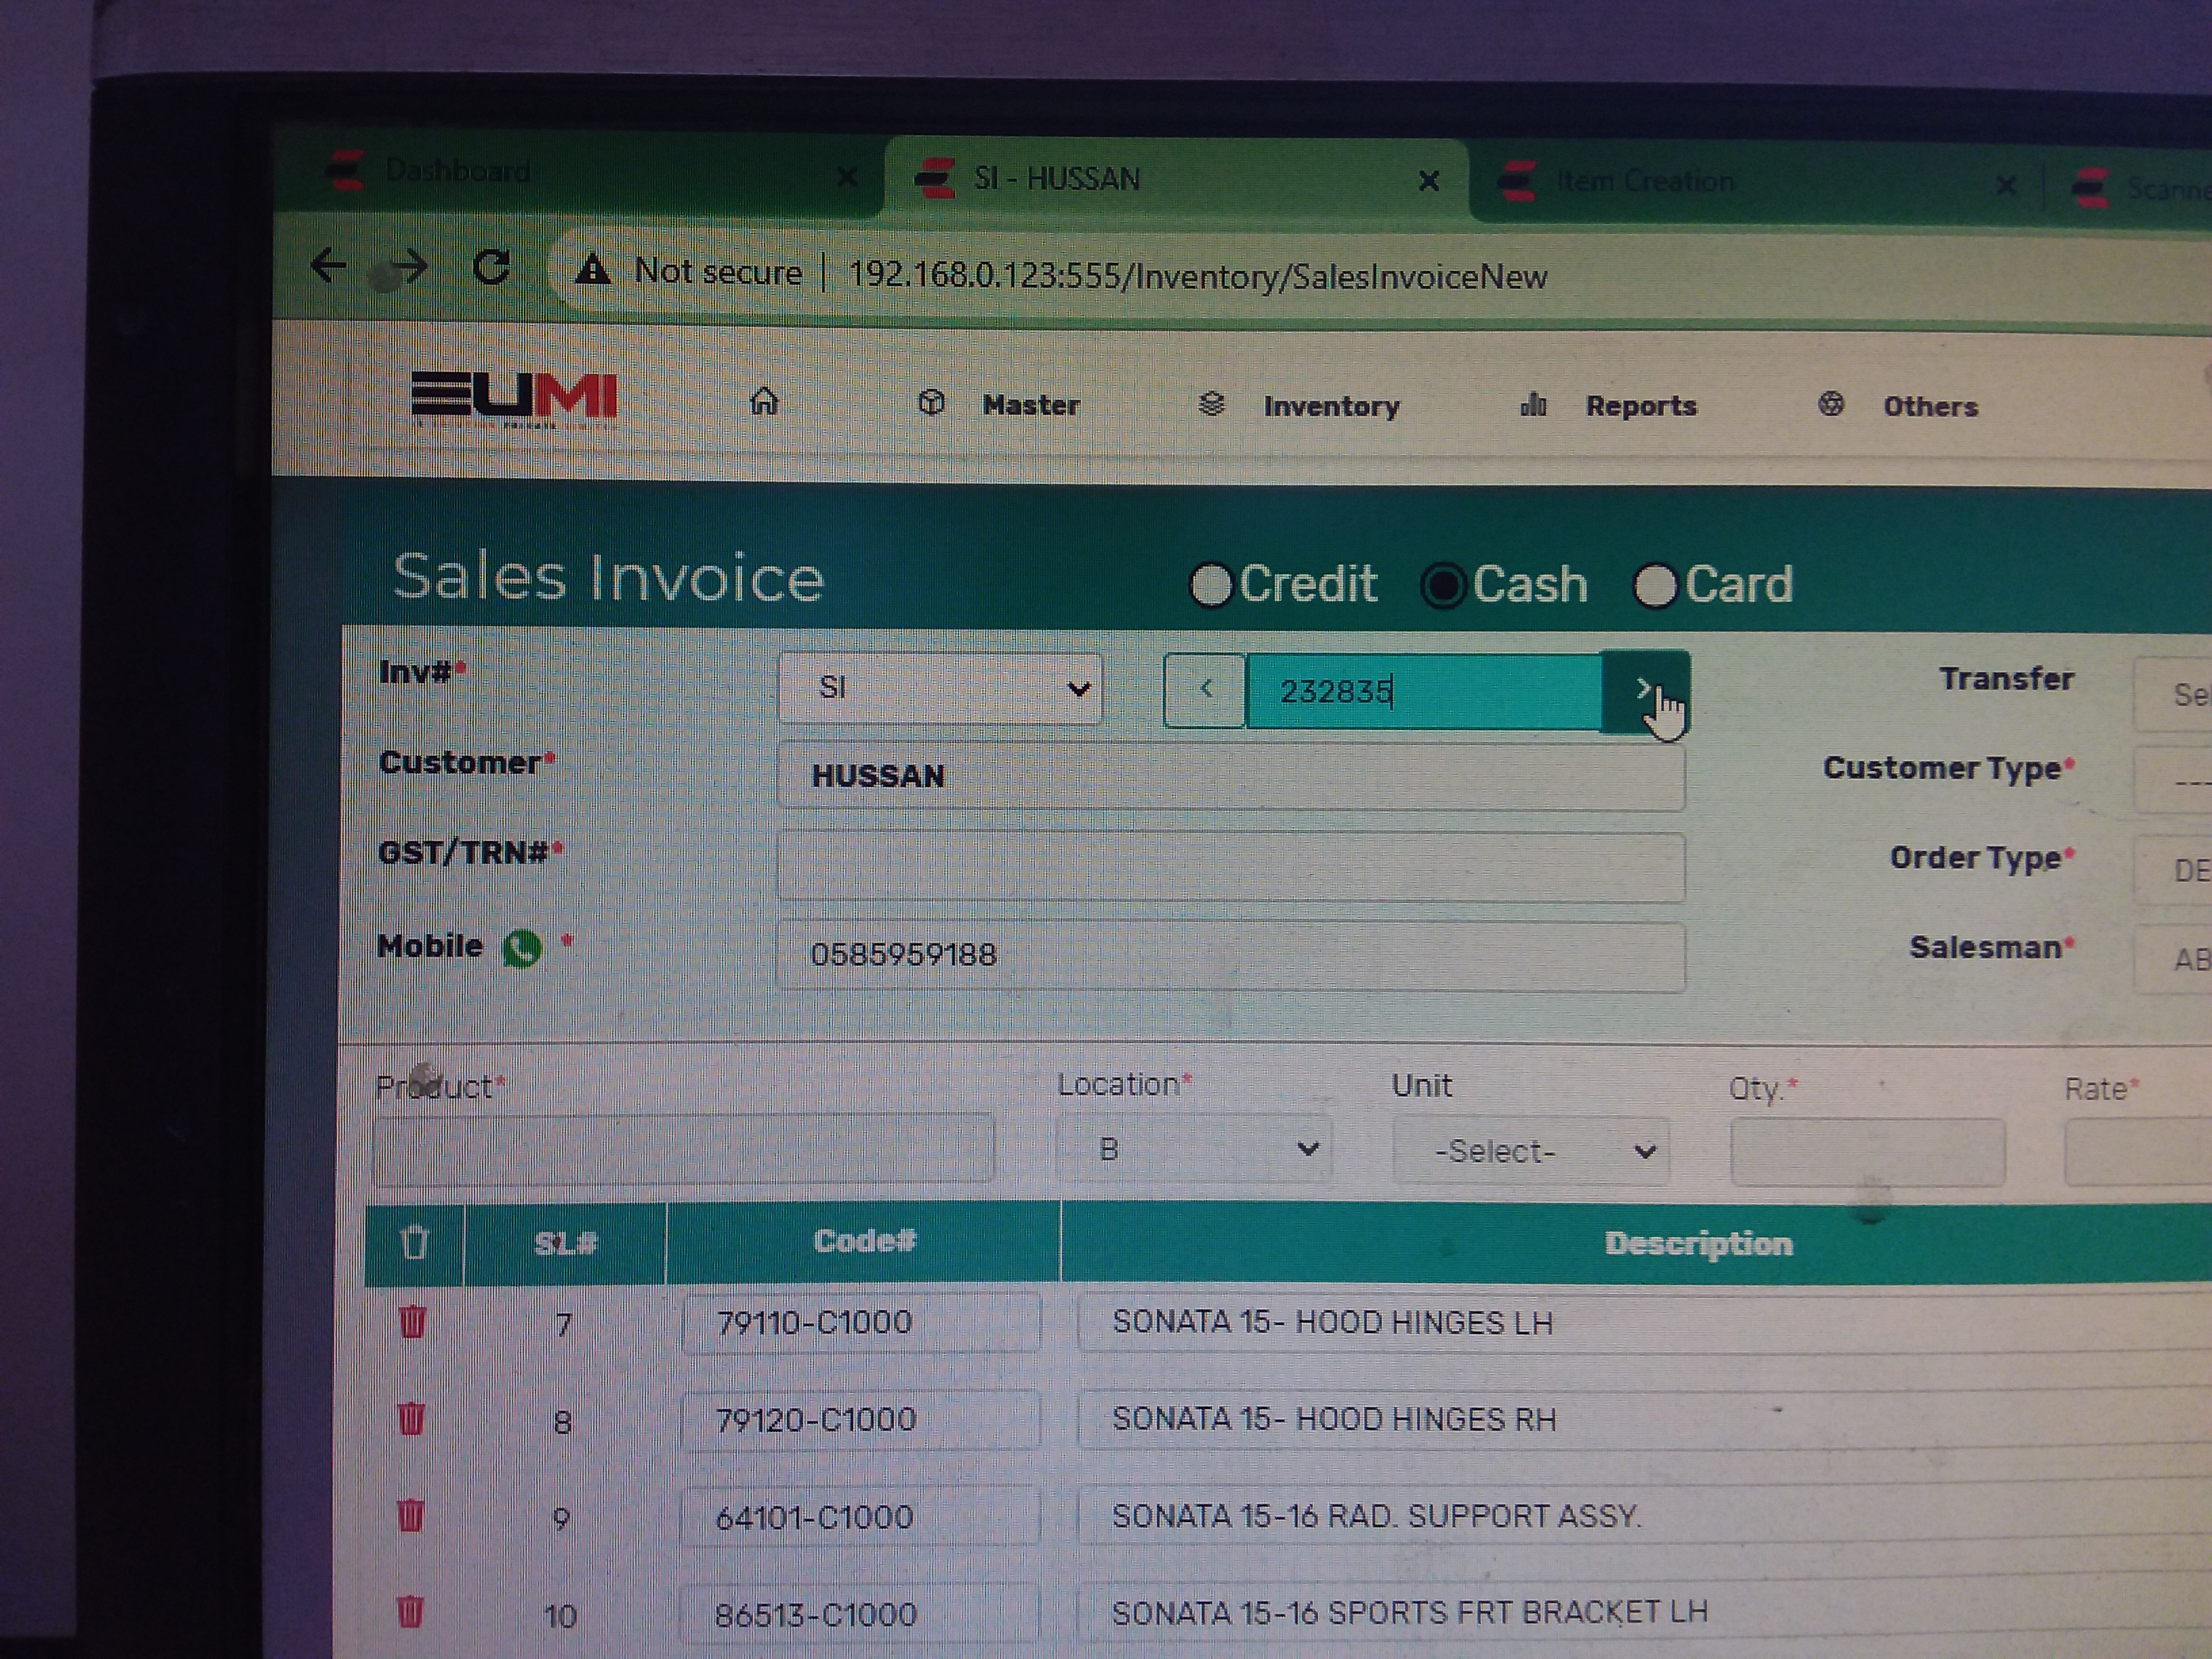The height and width of the screenshot is (1659, 2212).
Task: Open the Customer Type dropdown
Action: click(2172, 781)
